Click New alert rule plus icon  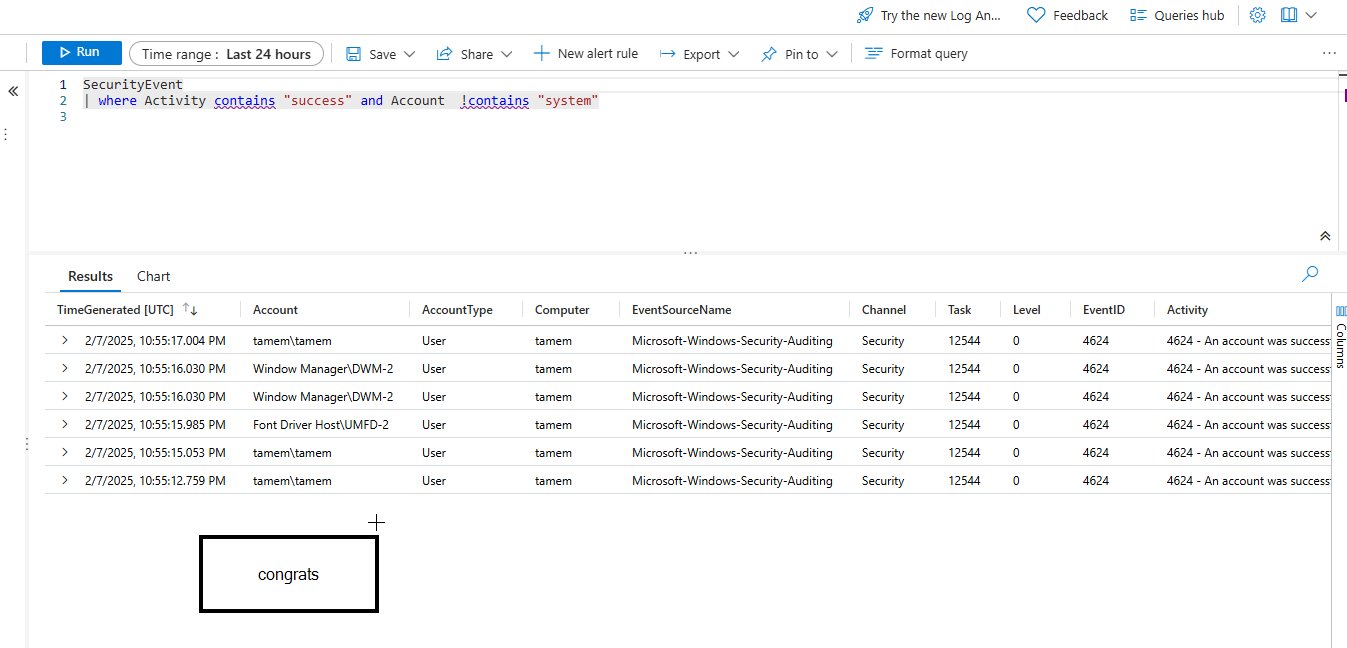(541, 53)
